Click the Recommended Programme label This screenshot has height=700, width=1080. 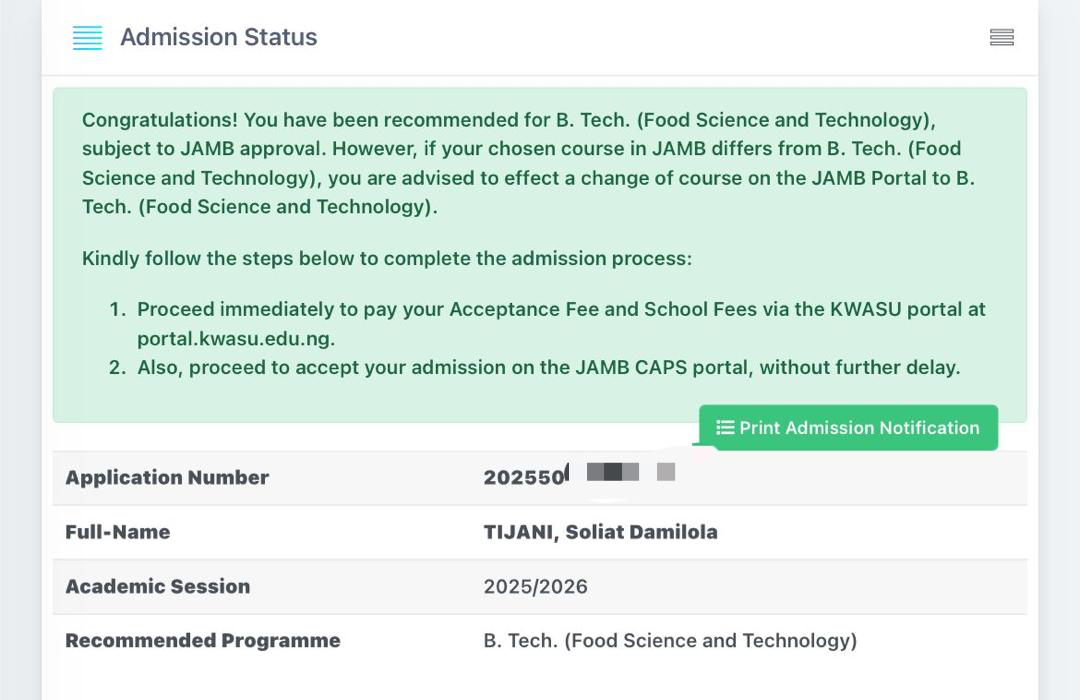click(x=202, y=640)
